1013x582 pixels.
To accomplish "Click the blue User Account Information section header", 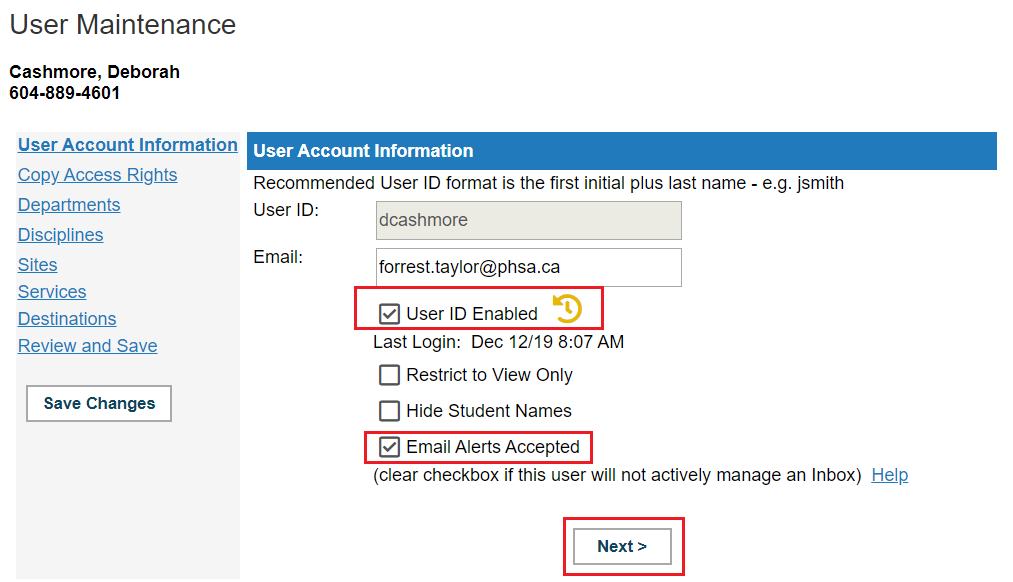I will point(621,151).
